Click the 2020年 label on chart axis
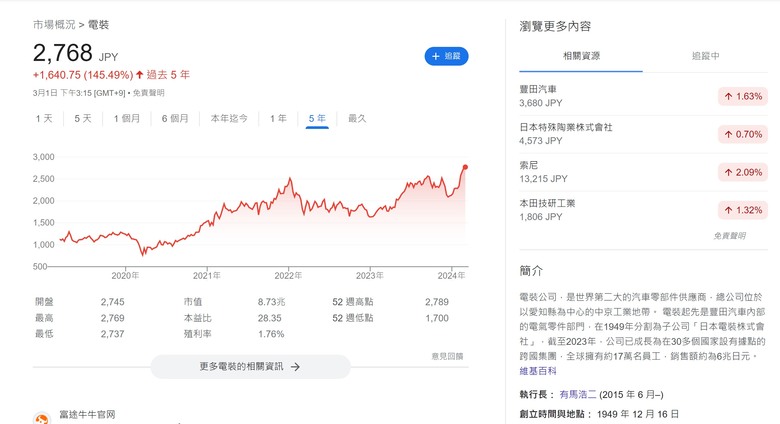The image size is (780, 424). (125, 276)
